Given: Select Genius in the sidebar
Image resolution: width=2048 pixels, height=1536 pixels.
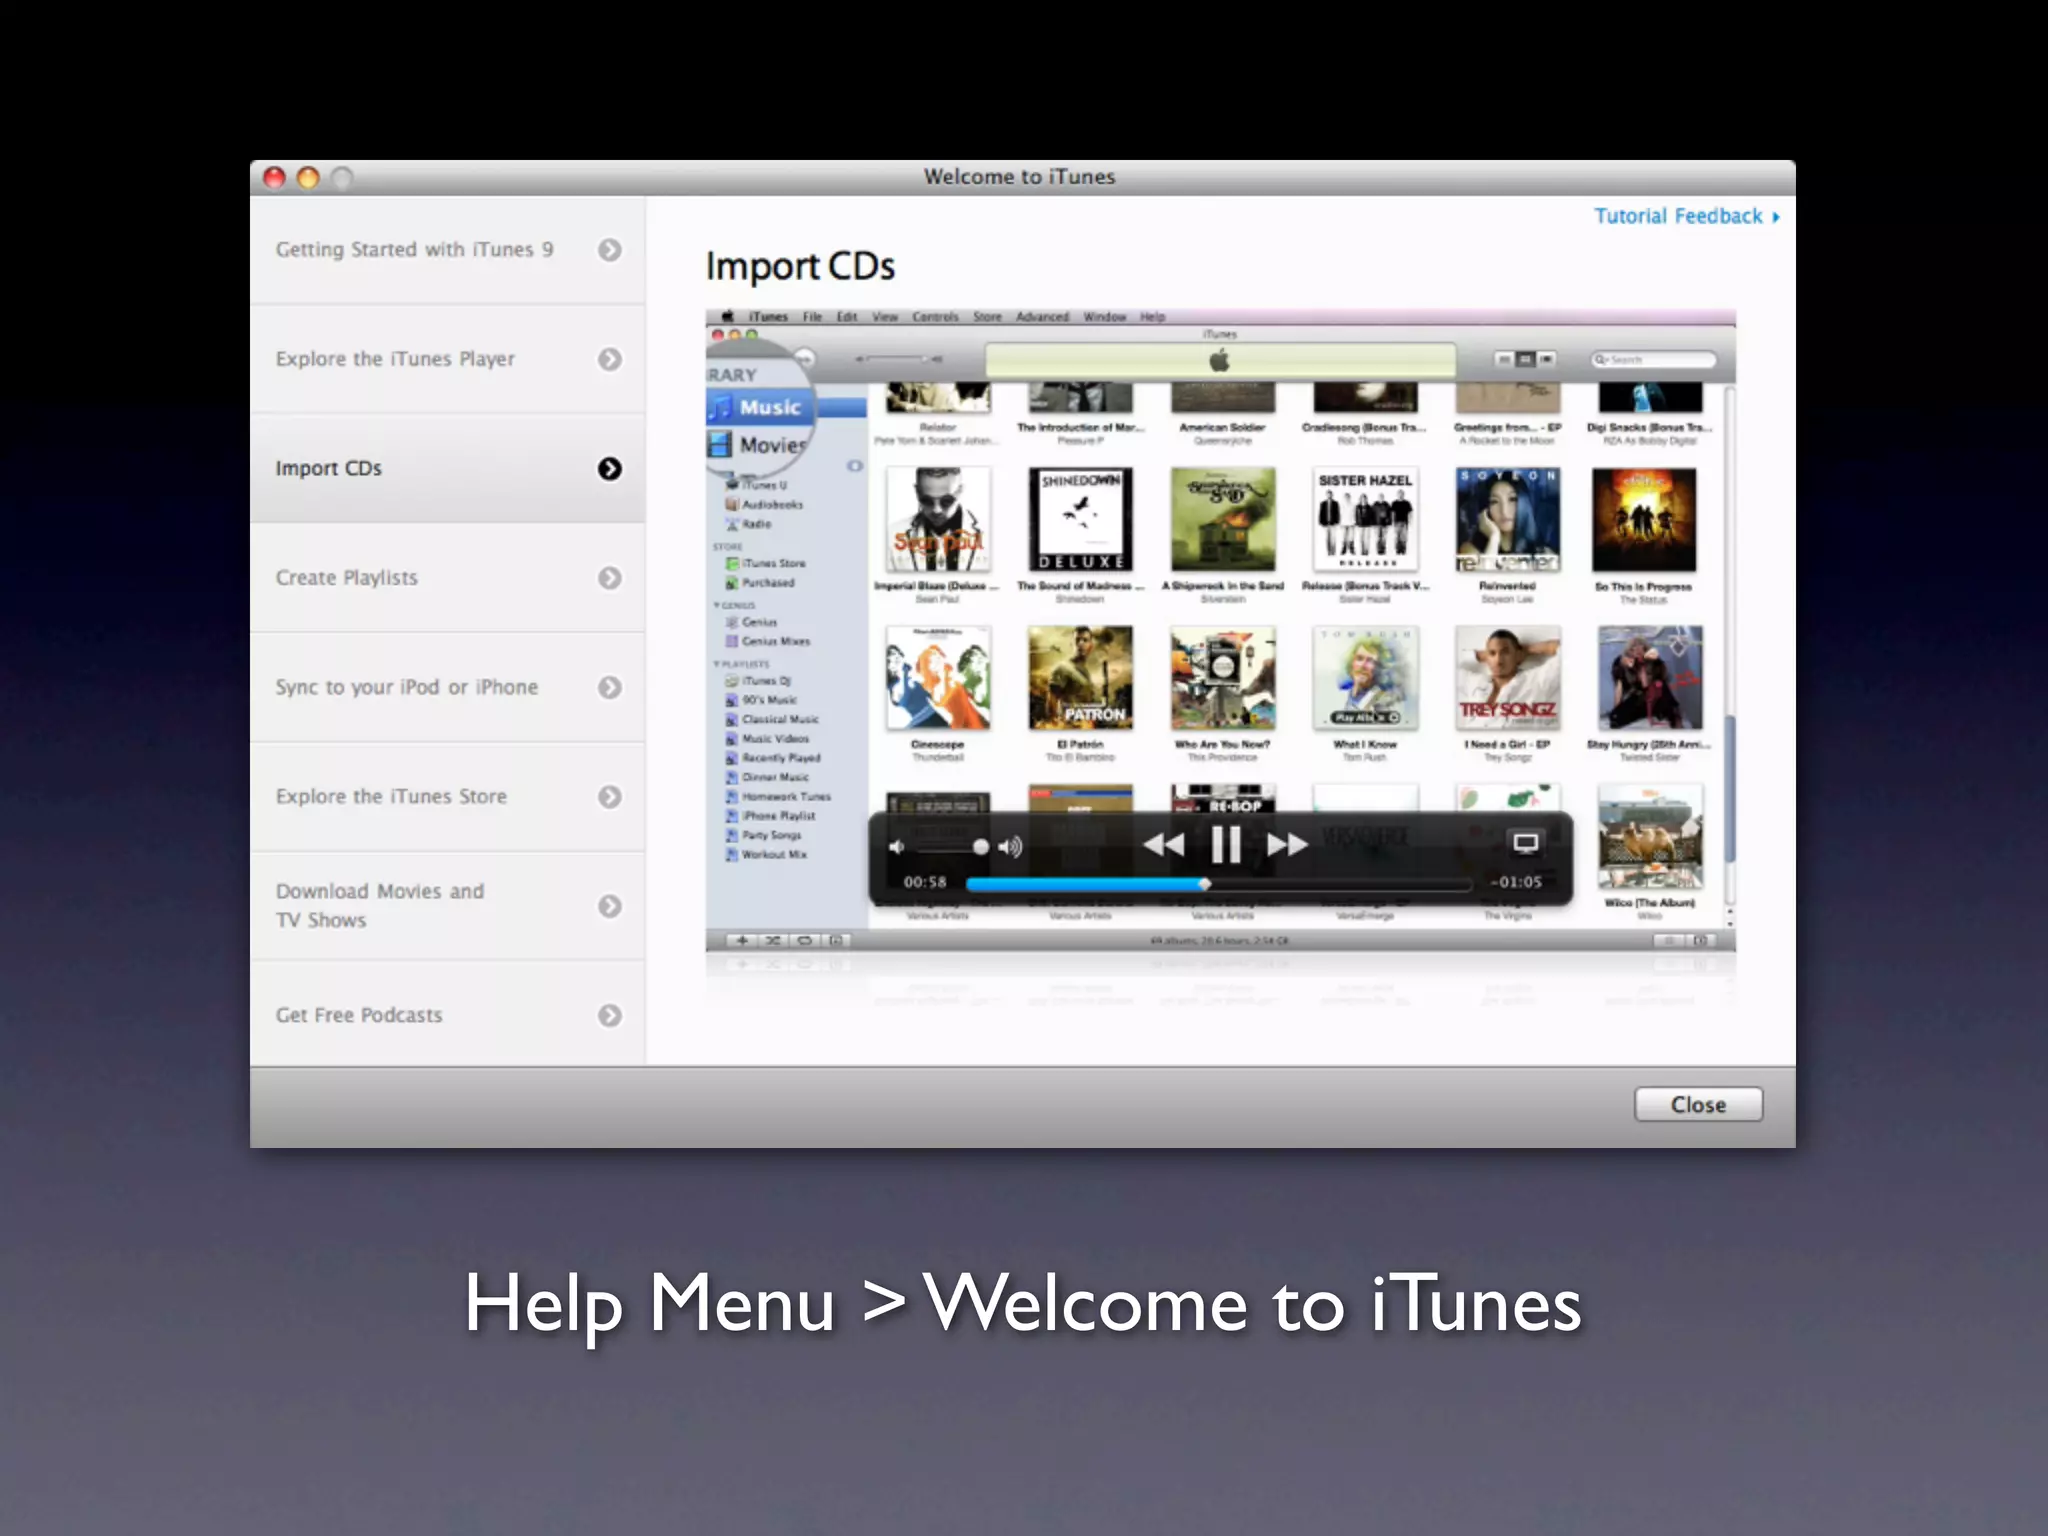Looking at the screenshot, I should click(x=752, y=622).
